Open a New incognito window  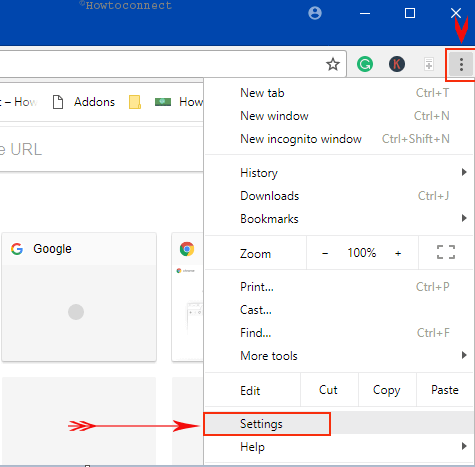(x=339, y=139)
